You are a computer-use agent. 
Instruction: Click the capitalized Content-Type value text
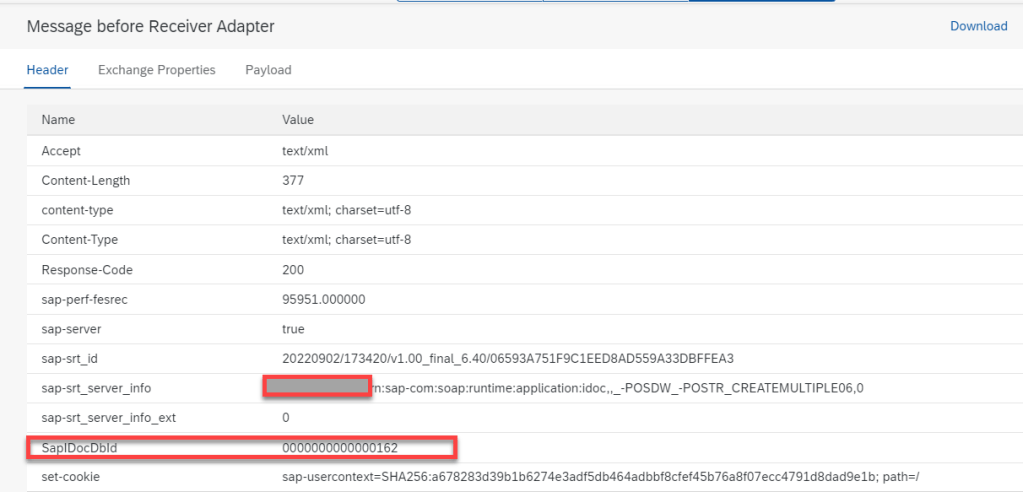346,240
